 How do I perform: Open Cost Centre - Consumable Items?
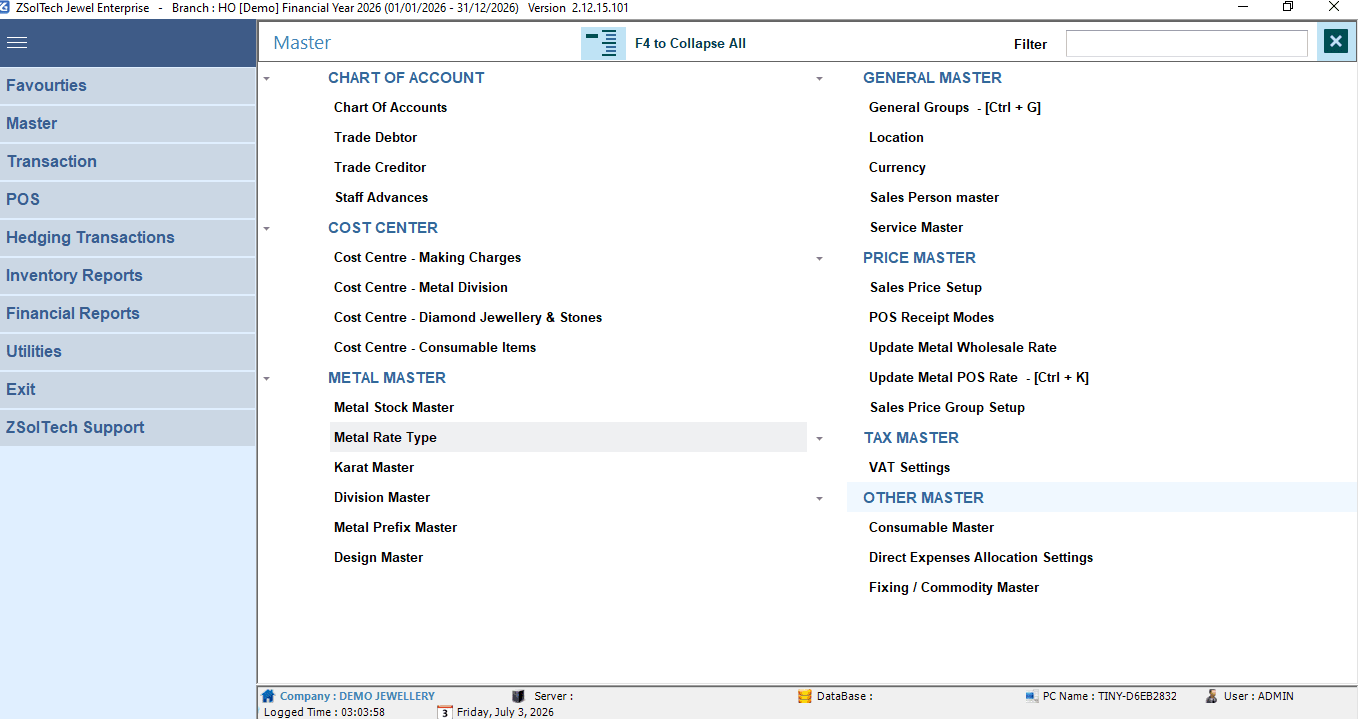coord(435,347)
